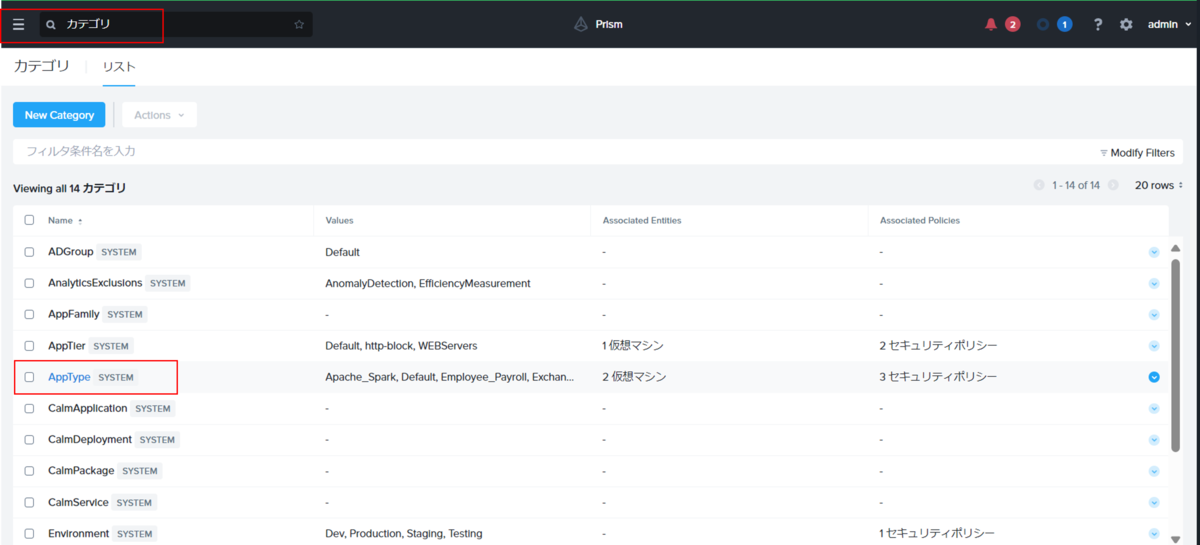Open settings gear icon
Screen dimensions: 1200x545
tap(1126, 24)
